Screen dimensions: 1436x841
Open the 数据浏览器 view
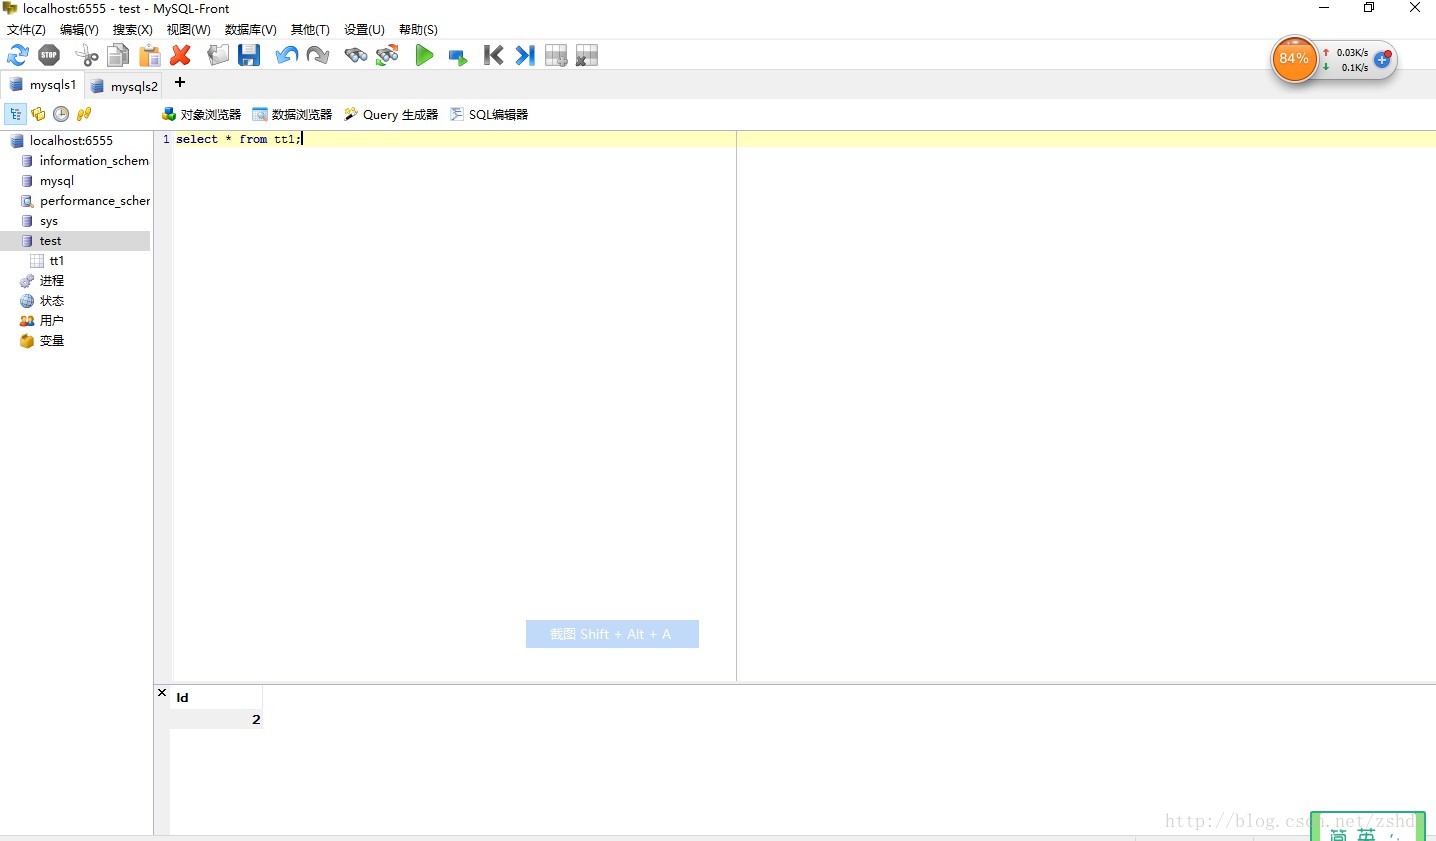click(x=292, y=114)
